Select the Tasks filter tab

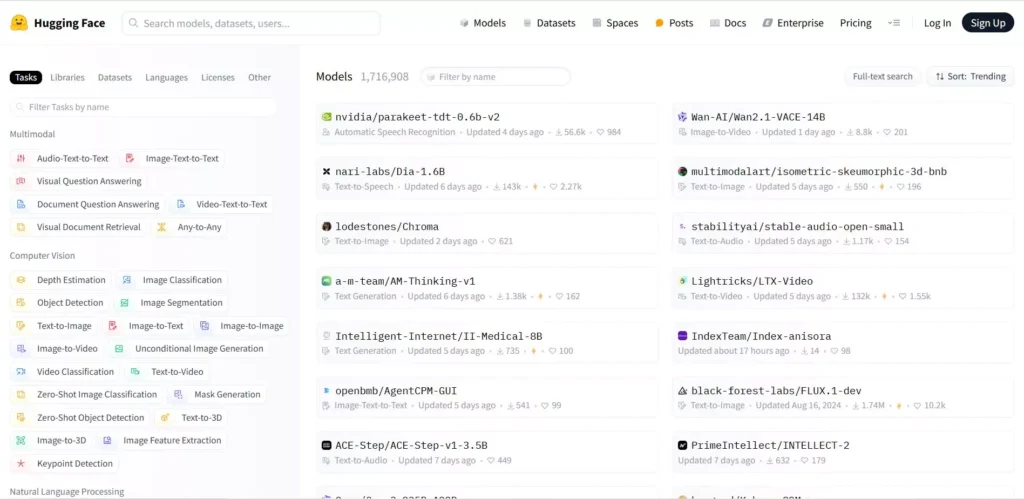(26, 77)
